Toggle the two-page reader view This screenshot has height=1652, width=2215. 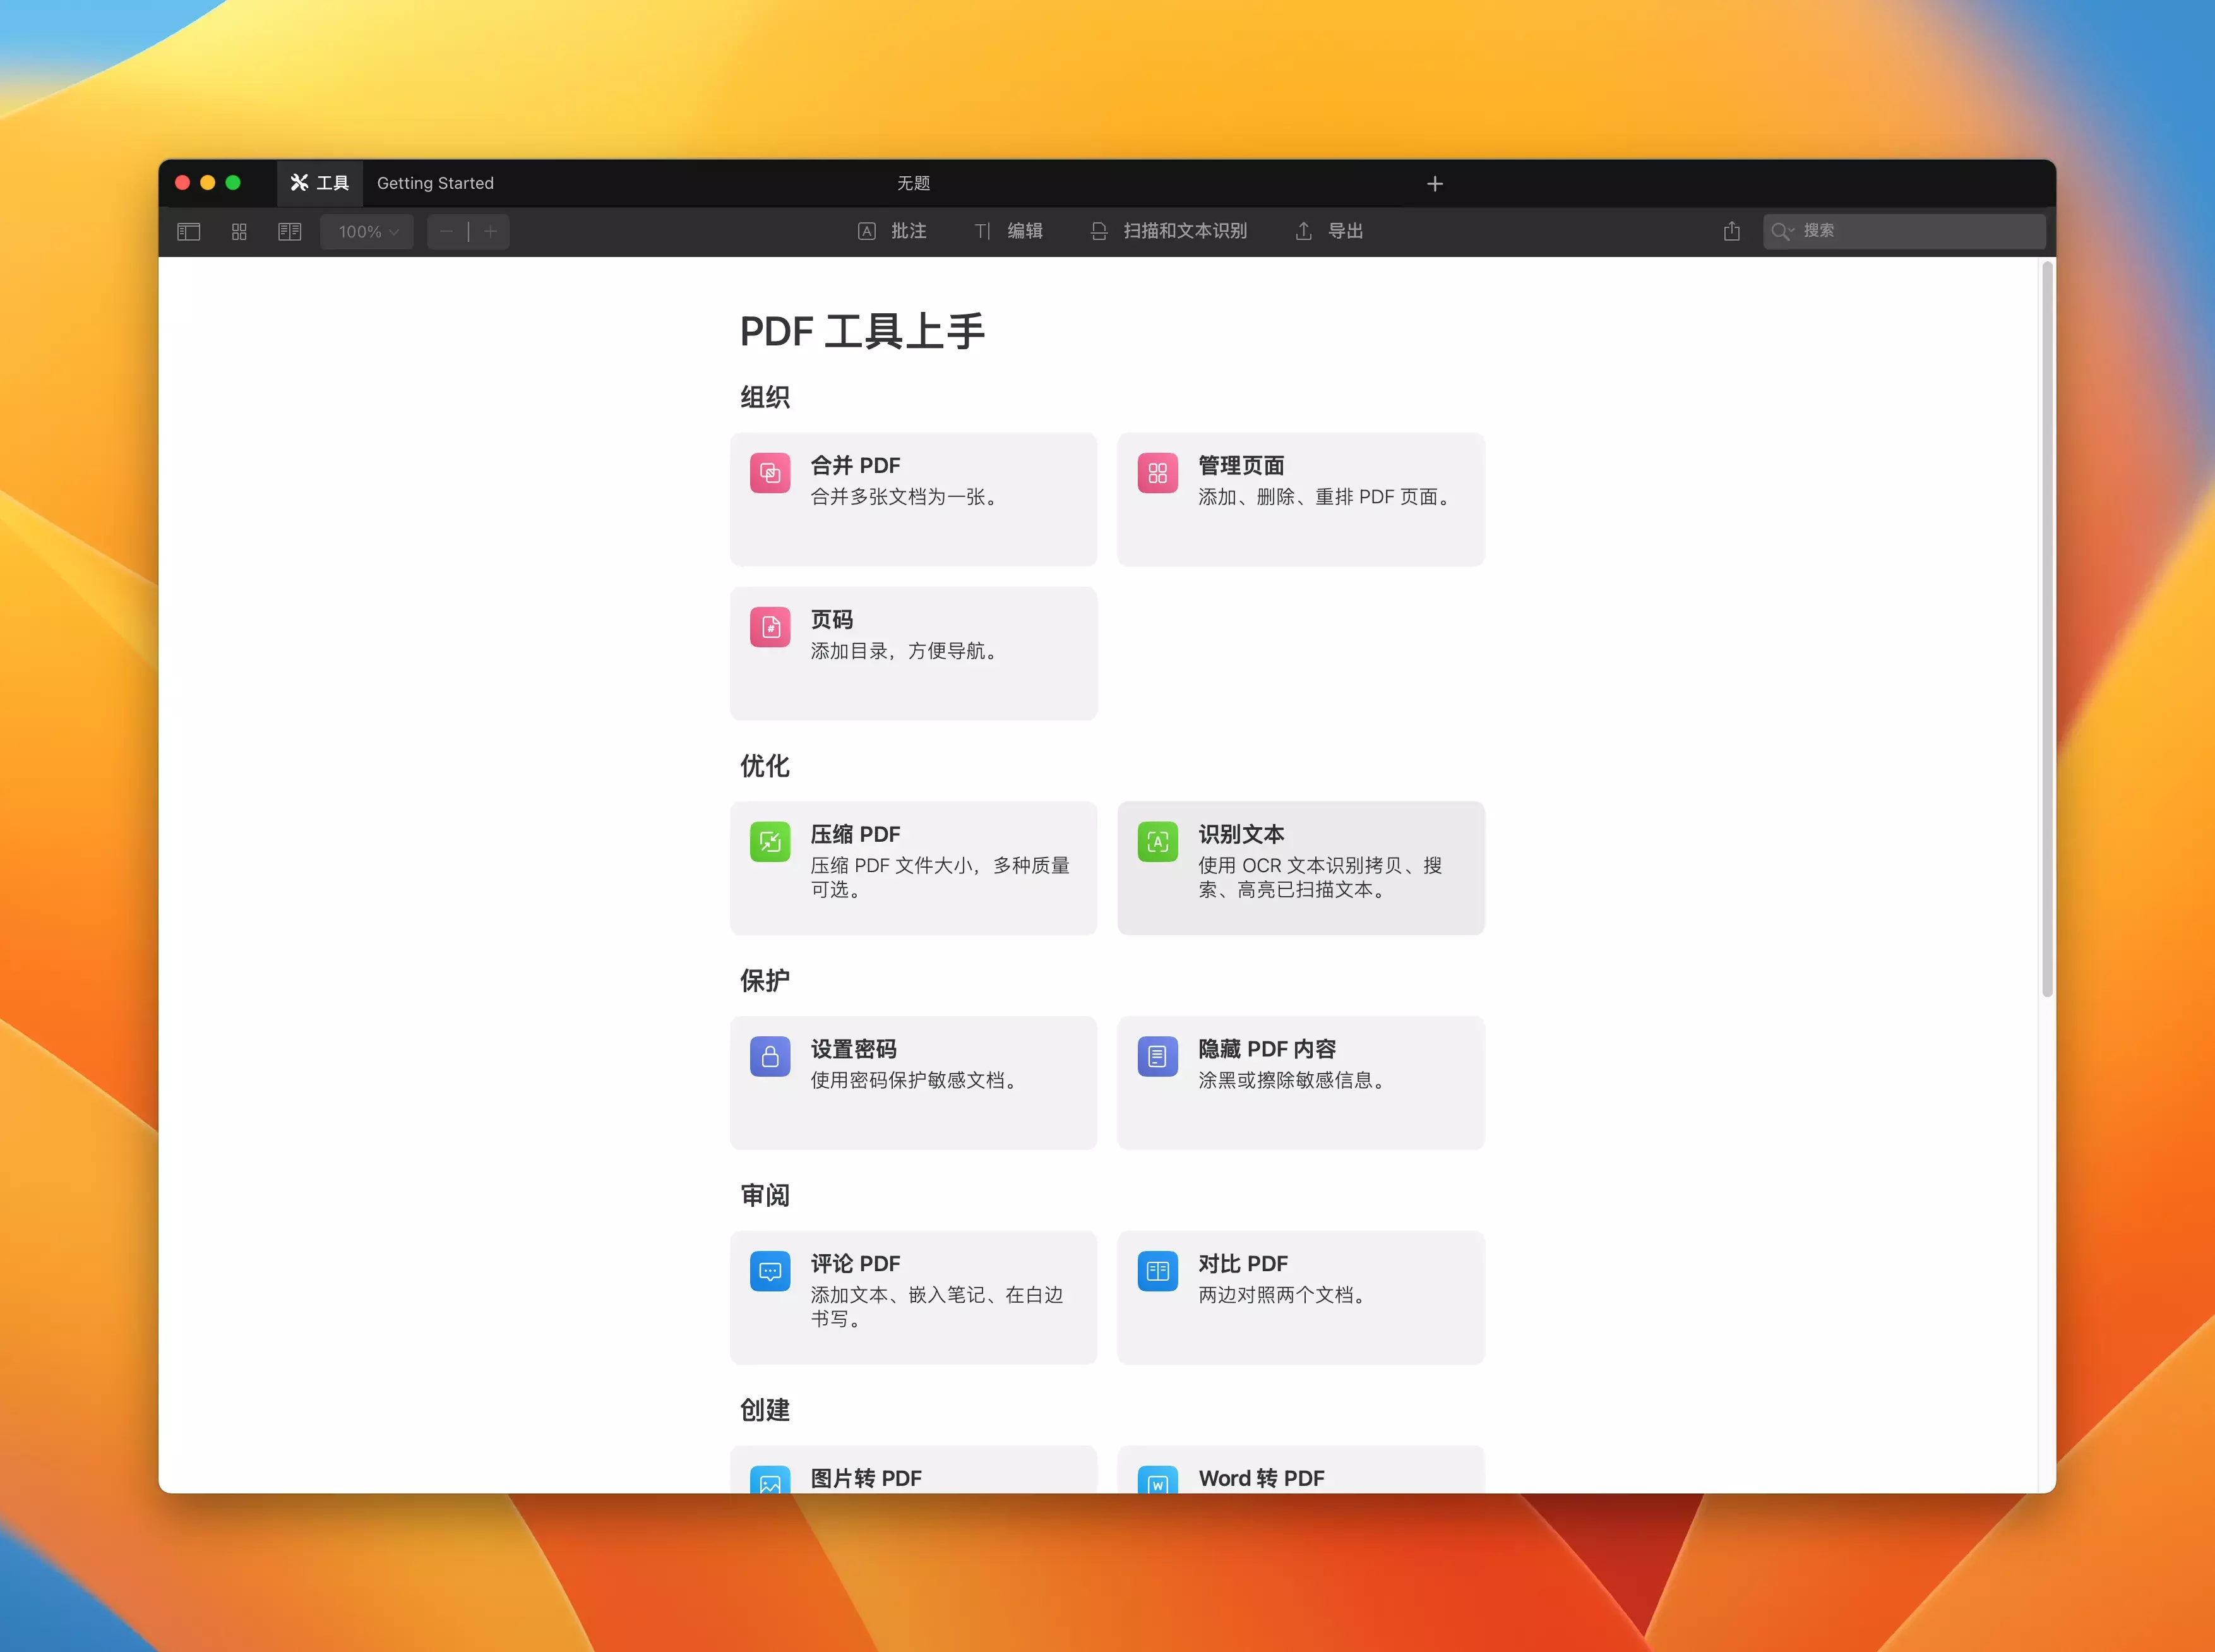(x=290, y=232)
